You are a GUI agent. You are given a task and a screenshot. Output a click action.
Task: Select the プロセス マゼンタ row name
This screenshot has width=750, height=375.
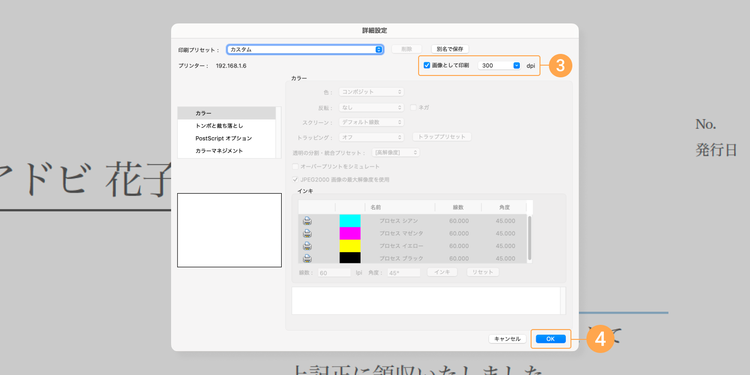pos(401,233)
